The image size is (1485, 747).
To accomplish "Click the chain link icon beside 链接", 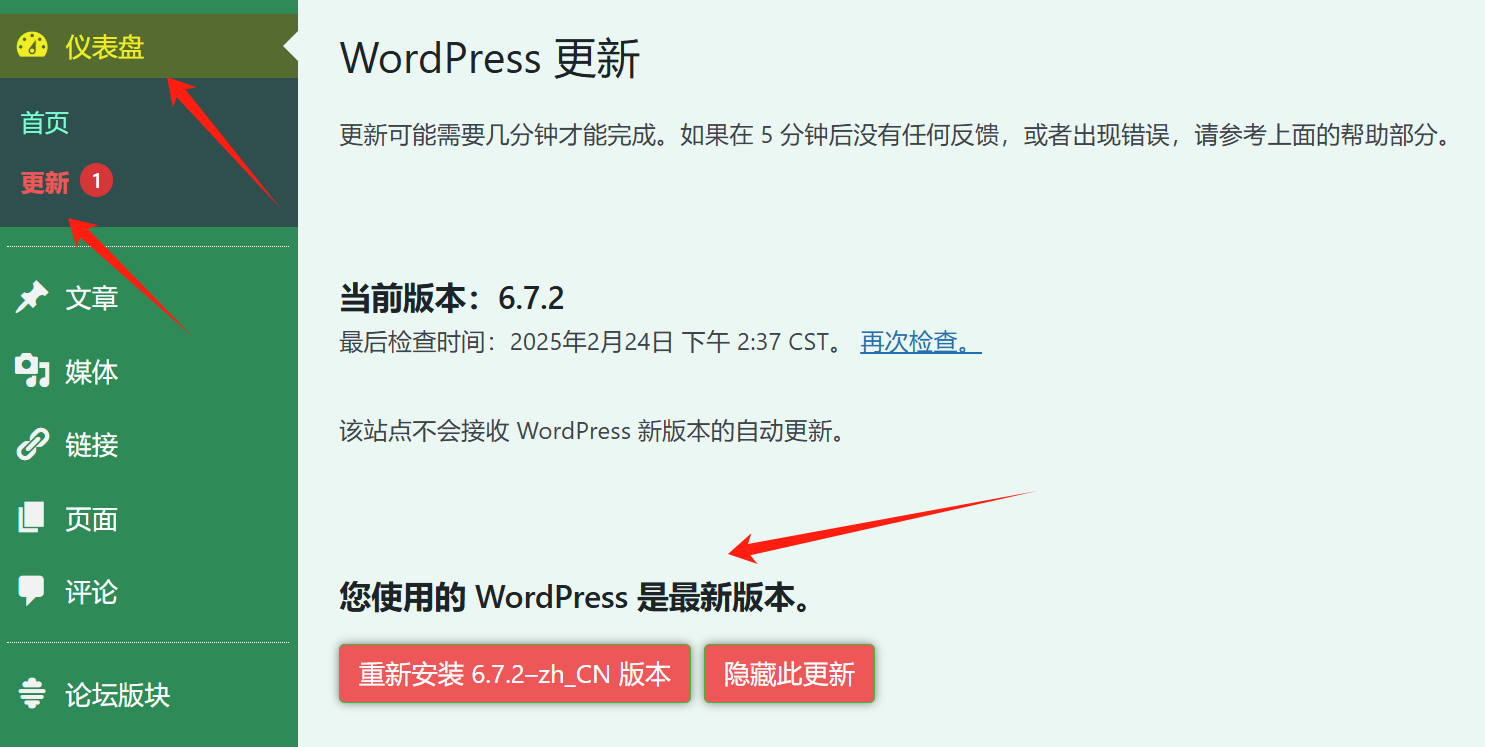I will click(x=30, y=444).
